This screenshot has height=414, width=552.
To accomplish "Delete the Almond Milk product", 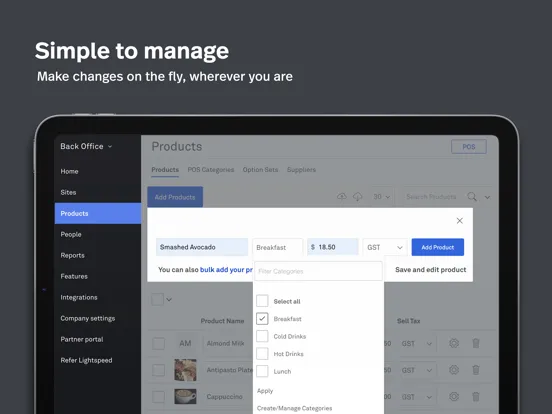I will [x=476, y=343].
